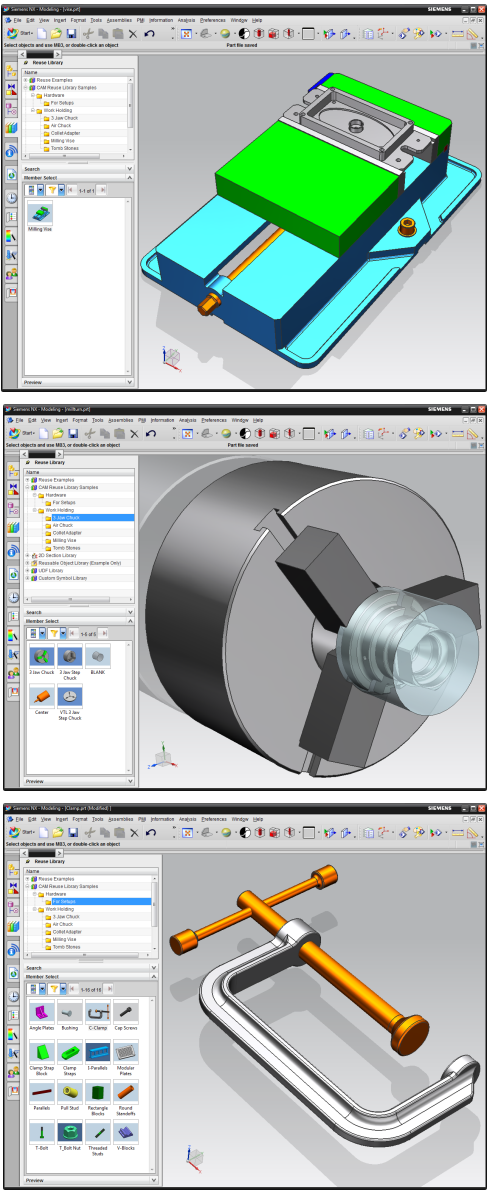Select the Round Standoffs member
494x1196 pixels.
(x=126, y=1092)
